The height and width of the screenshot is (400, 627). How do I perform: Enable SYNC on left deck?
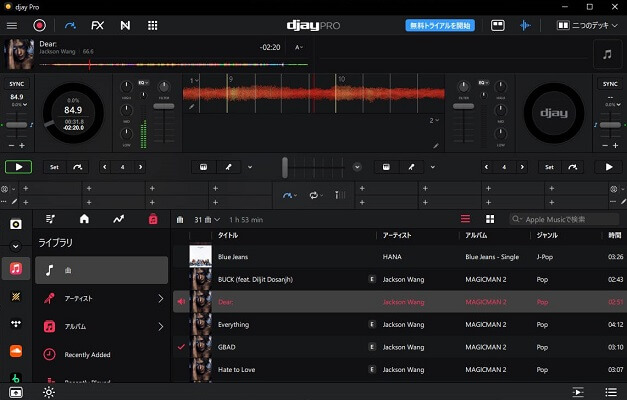[x=17, y=84]
